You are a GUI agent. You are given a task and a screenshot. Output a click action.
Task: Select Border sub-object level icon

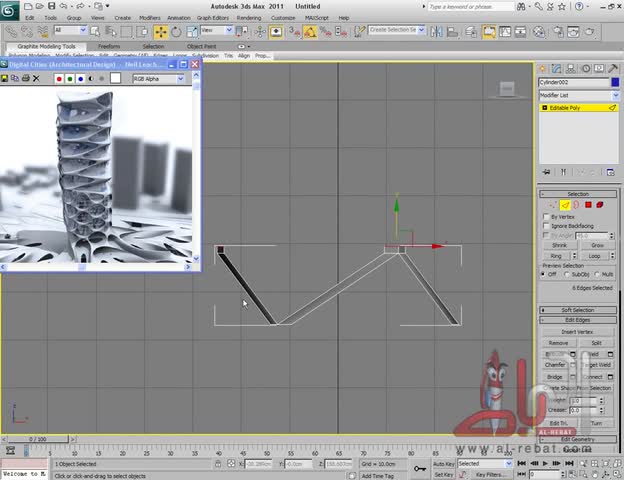(x=577, y=205)
